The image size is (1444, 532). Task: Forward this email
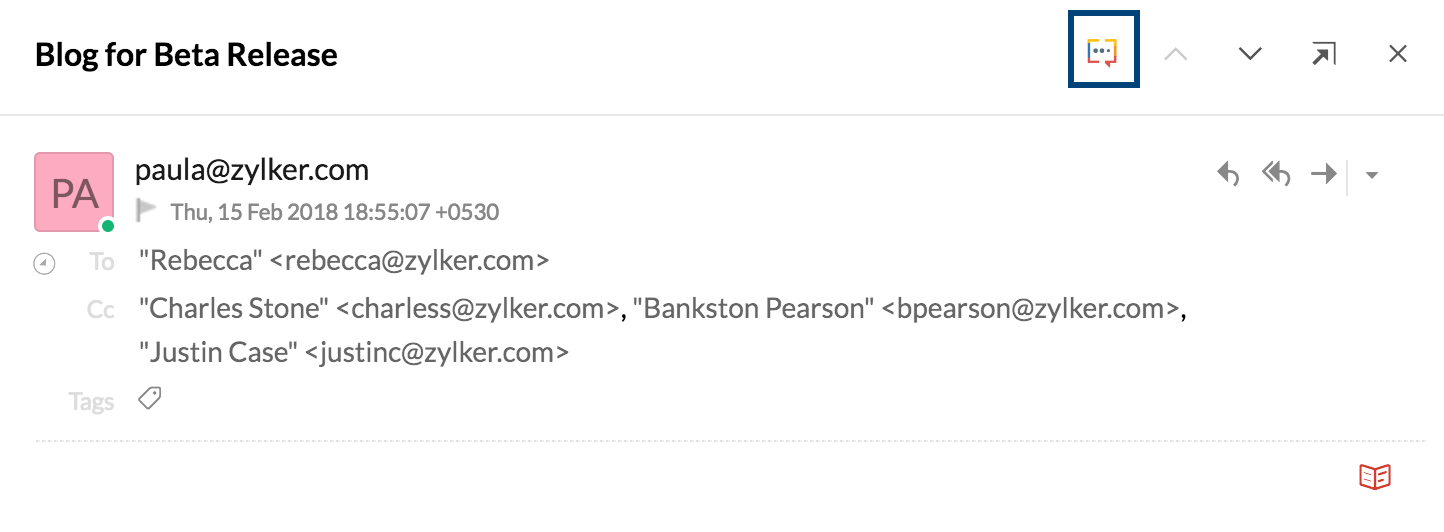pyautogui.click(x=1324, y=175)
